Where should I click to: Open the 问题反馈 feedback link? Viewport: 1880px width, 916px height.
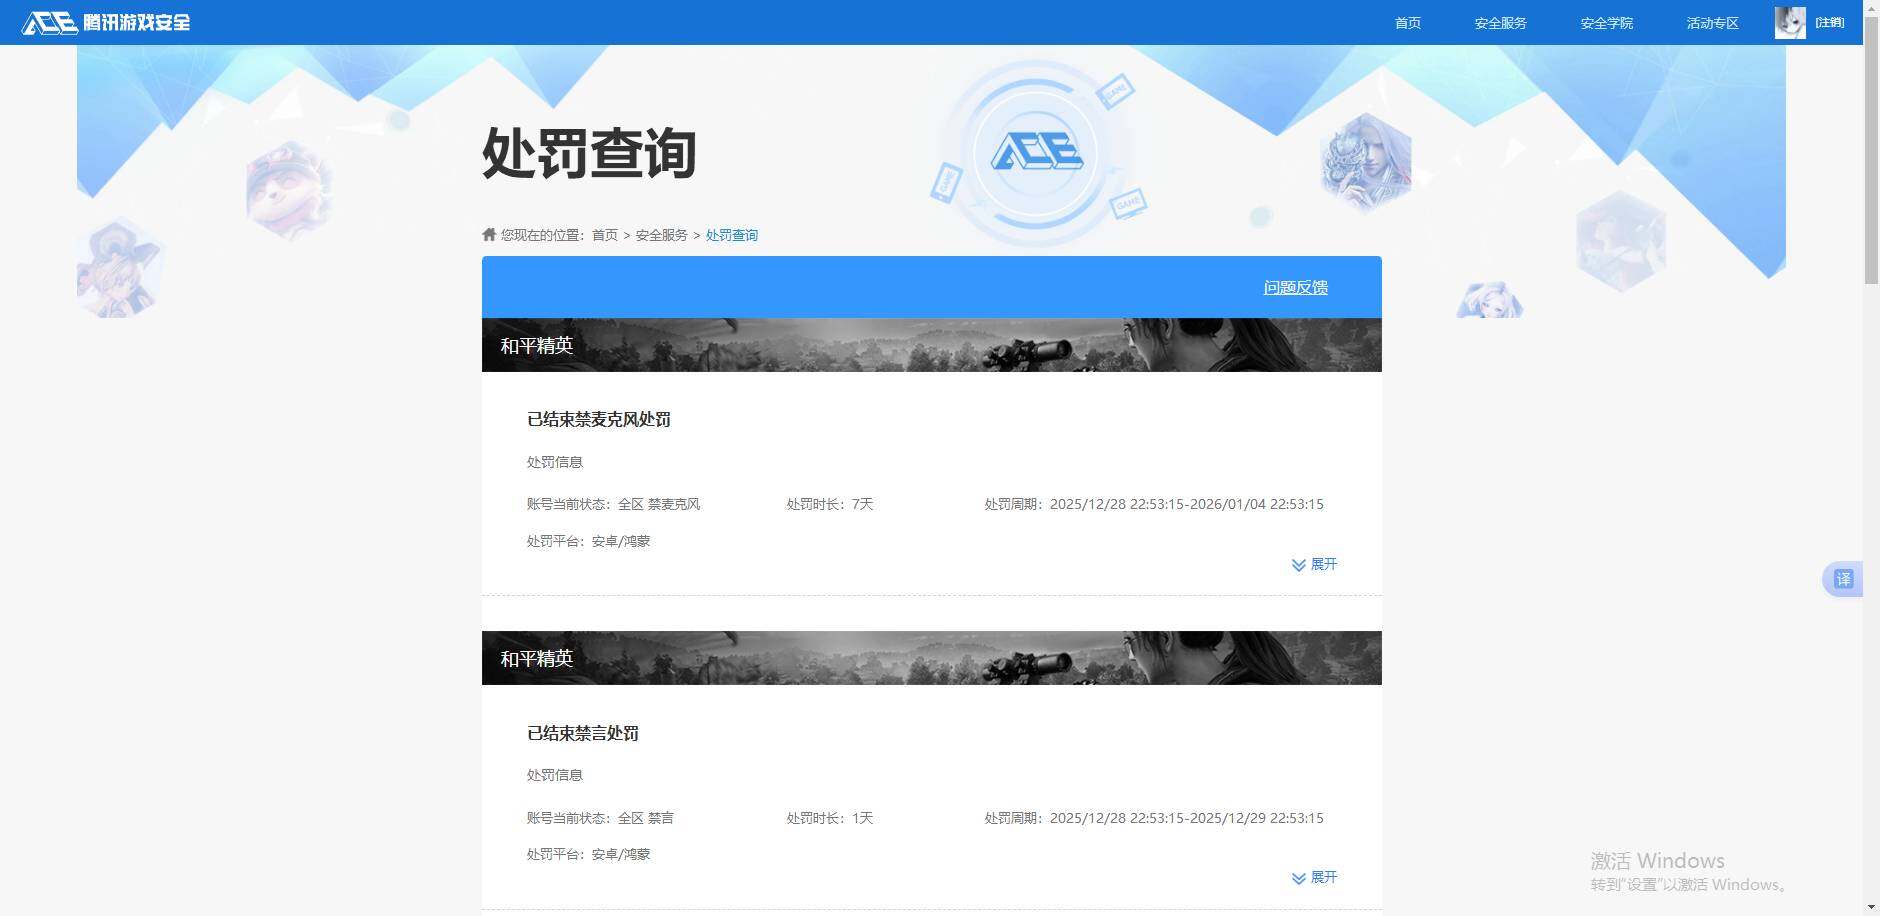[1294, 287]
